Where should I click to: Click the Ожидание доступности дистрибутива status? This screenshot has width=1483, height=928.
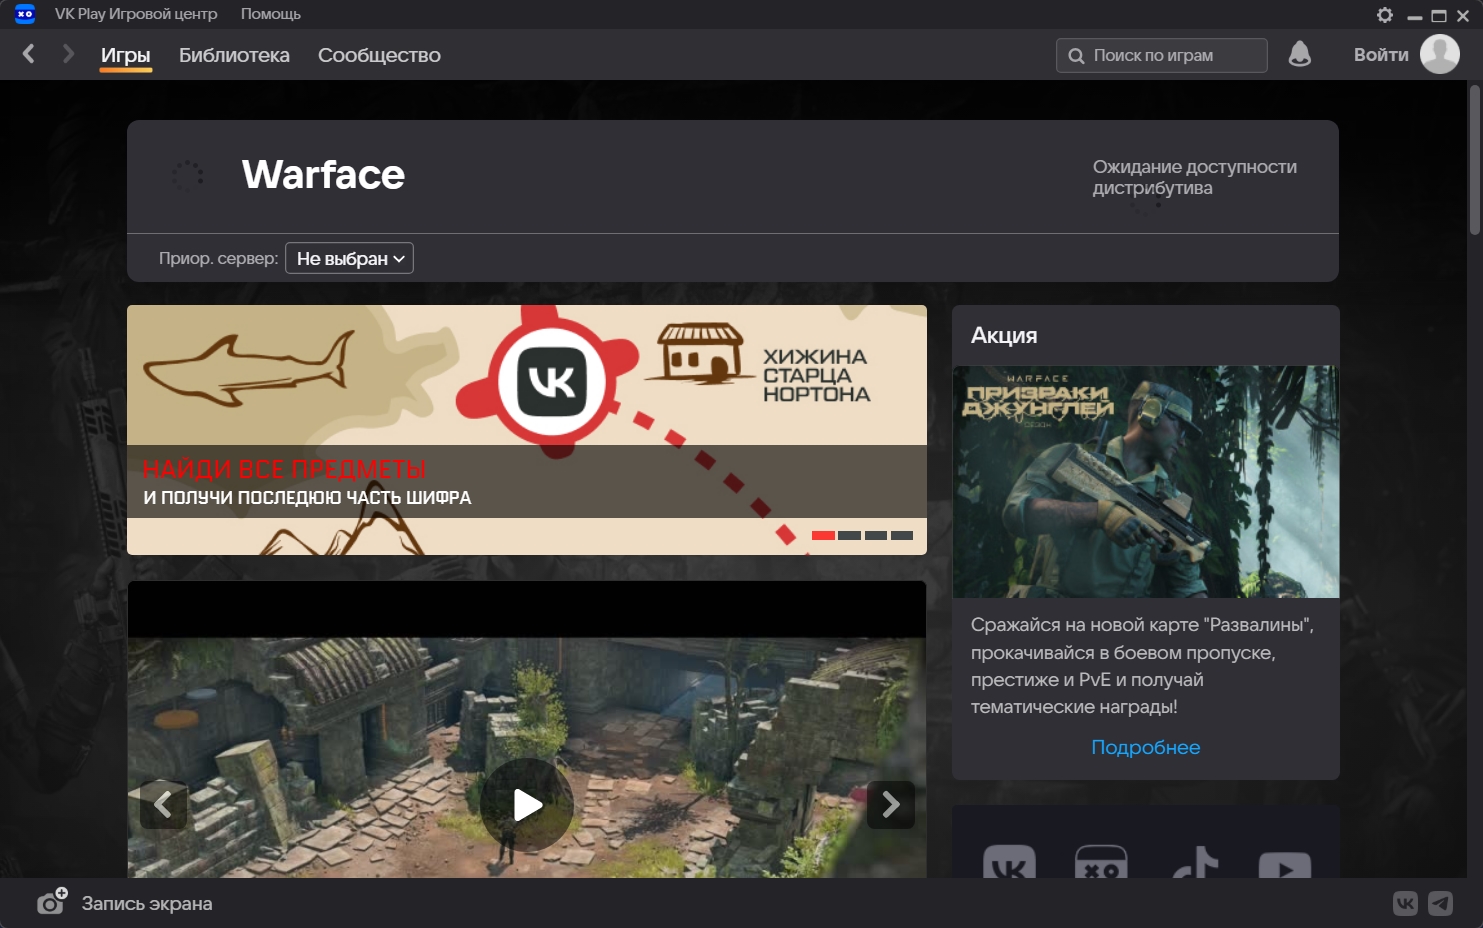[1195, 177]
